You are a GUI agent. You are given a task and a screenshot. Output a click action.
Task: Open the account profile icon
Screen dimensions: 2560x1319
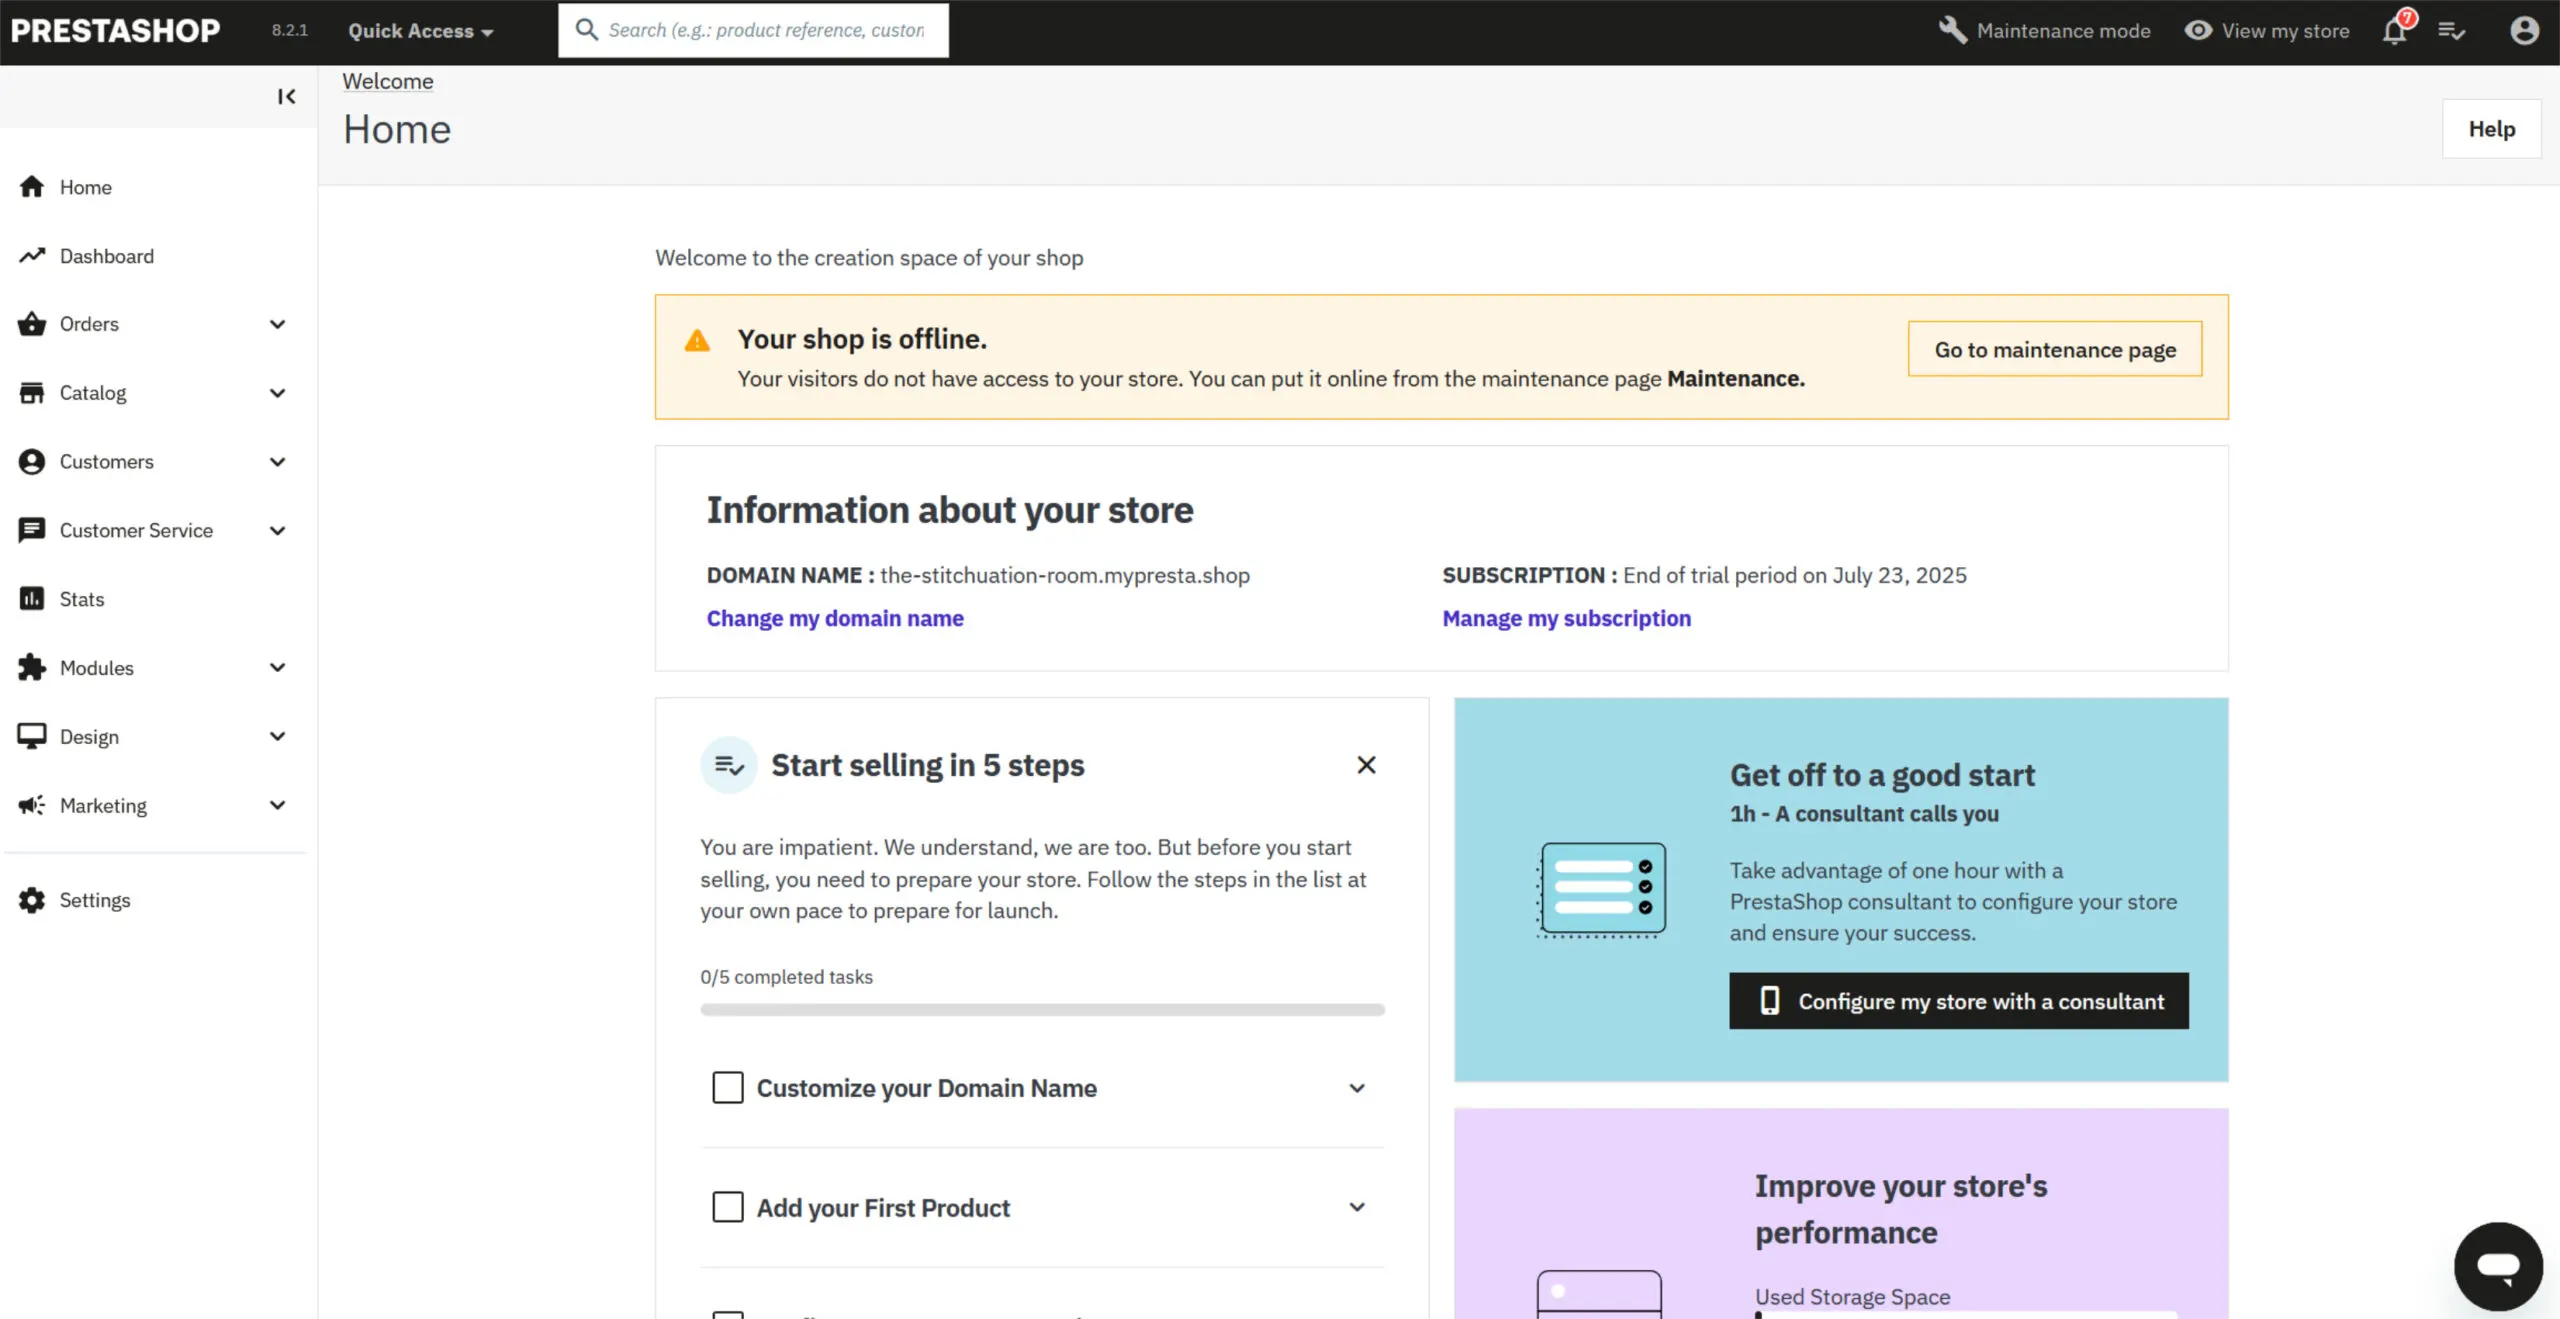2524,30
